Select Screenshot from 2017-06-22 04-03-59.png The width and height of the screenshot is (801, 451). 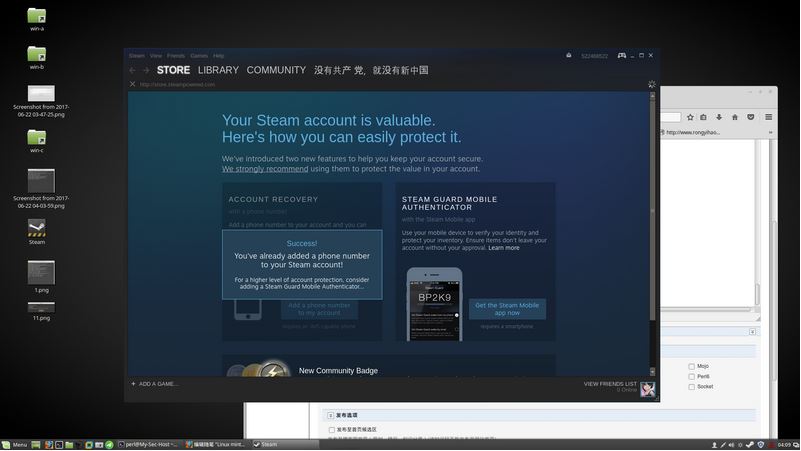point(41,181)
